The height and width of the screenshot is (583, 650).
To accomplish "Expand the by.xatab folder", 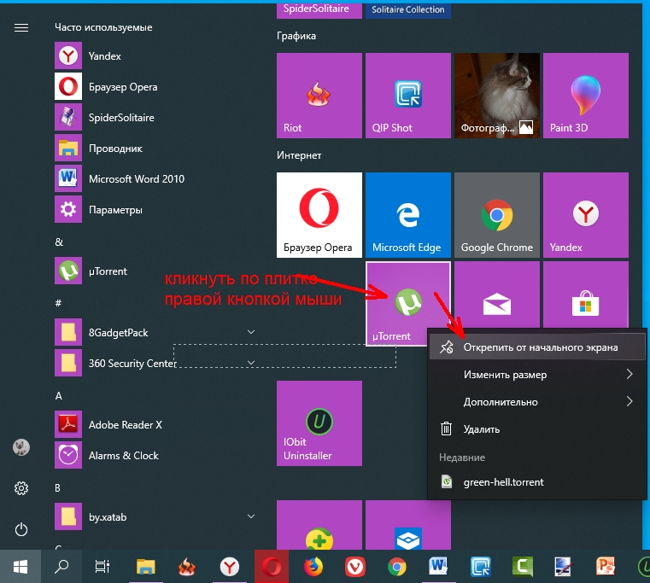I will (x=251, y=517).
